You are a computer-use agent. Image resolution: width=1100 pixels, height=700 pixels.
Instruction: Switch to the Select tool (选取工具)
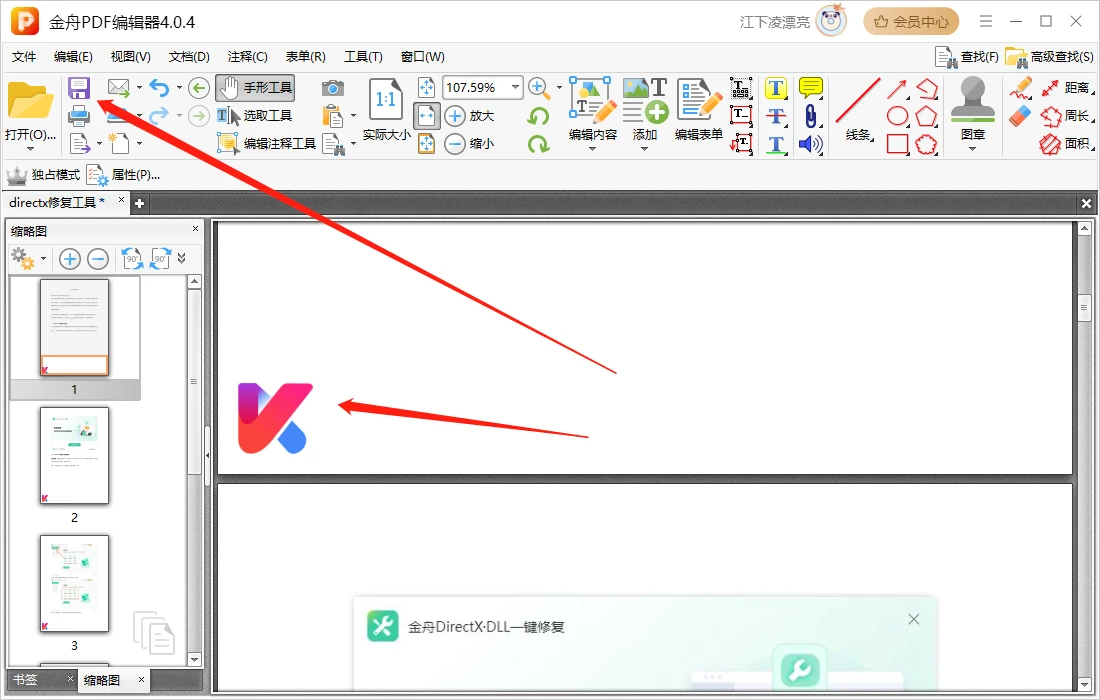(255, 116)
